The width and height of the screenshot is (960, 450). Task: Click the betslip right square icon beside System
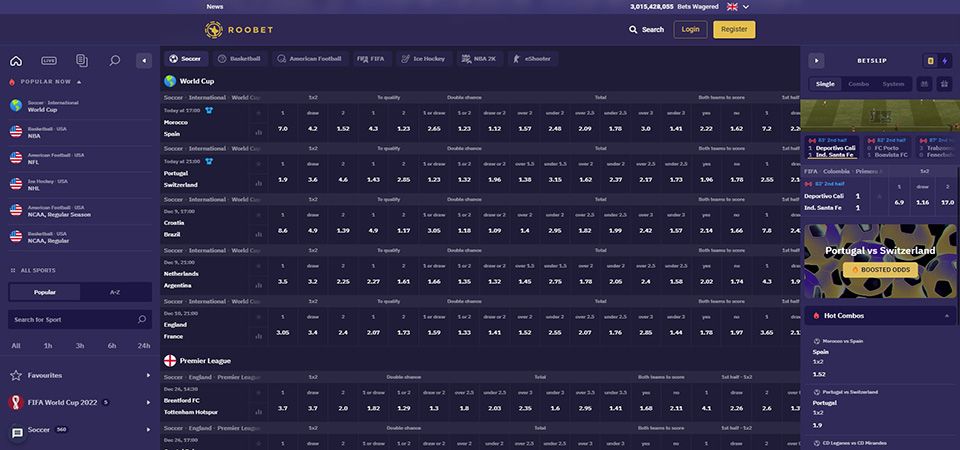[x=943, y=84]
